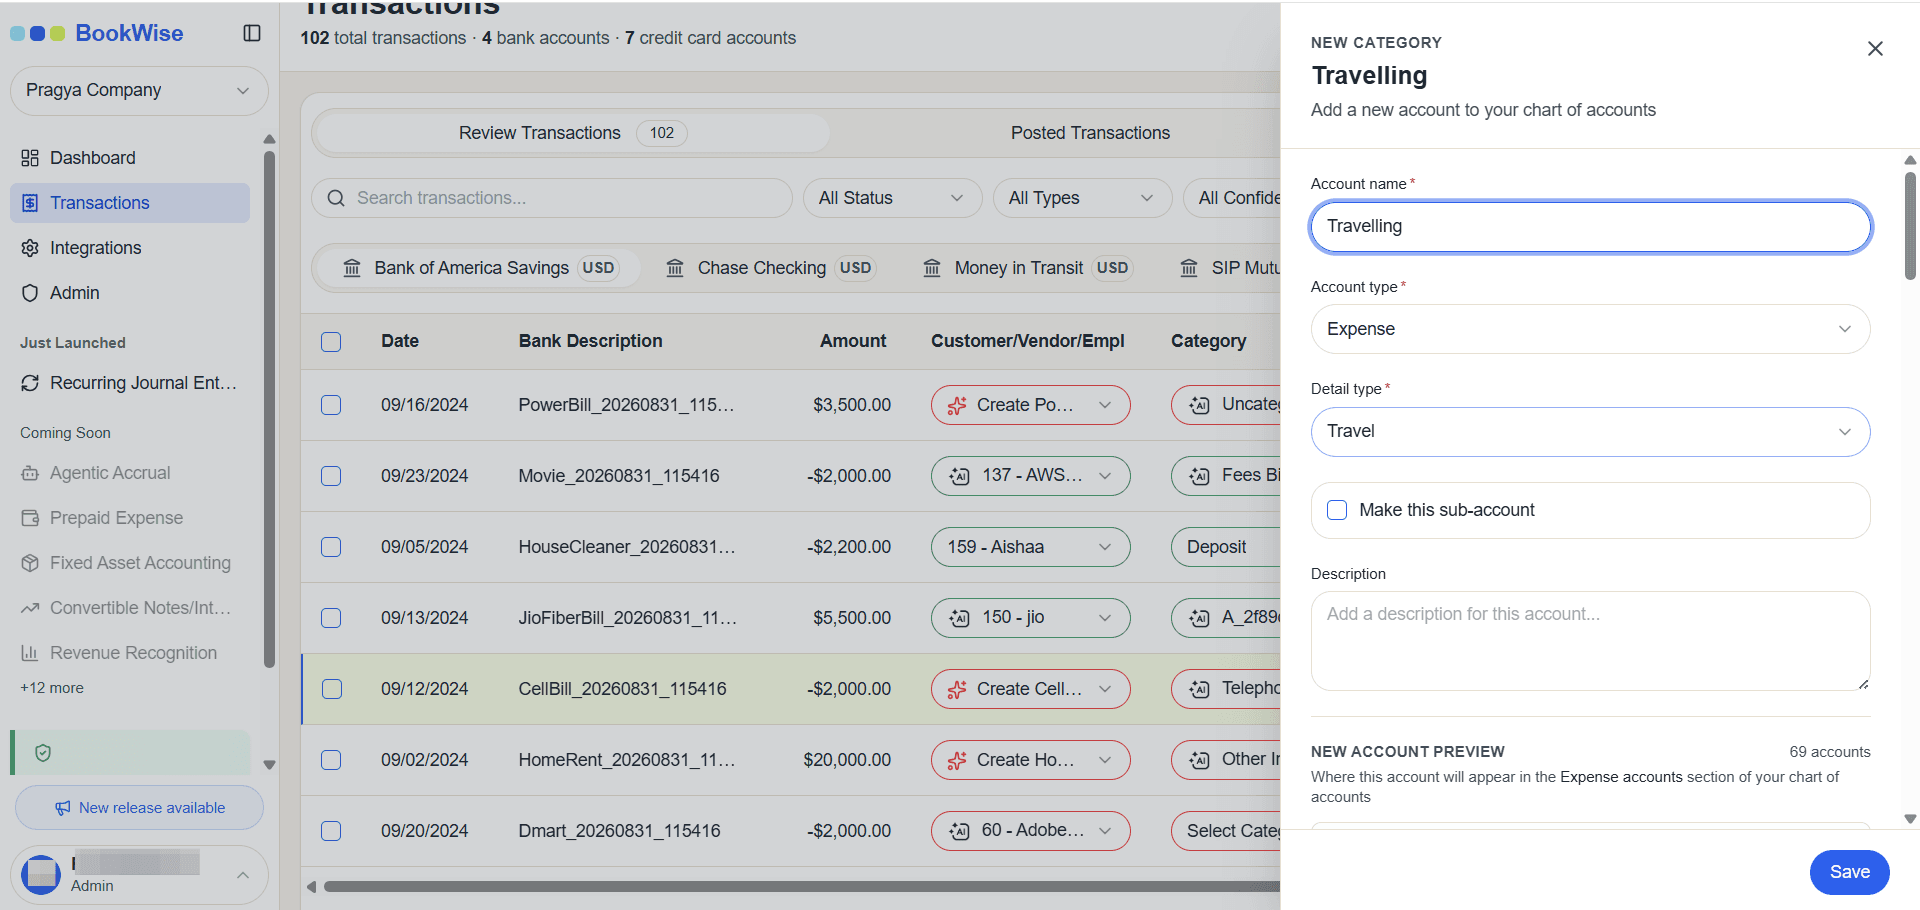The height and width of the screenshot is (910, 1920).
Task: Open the Account type Expense dropdown
Action: 1590,329
